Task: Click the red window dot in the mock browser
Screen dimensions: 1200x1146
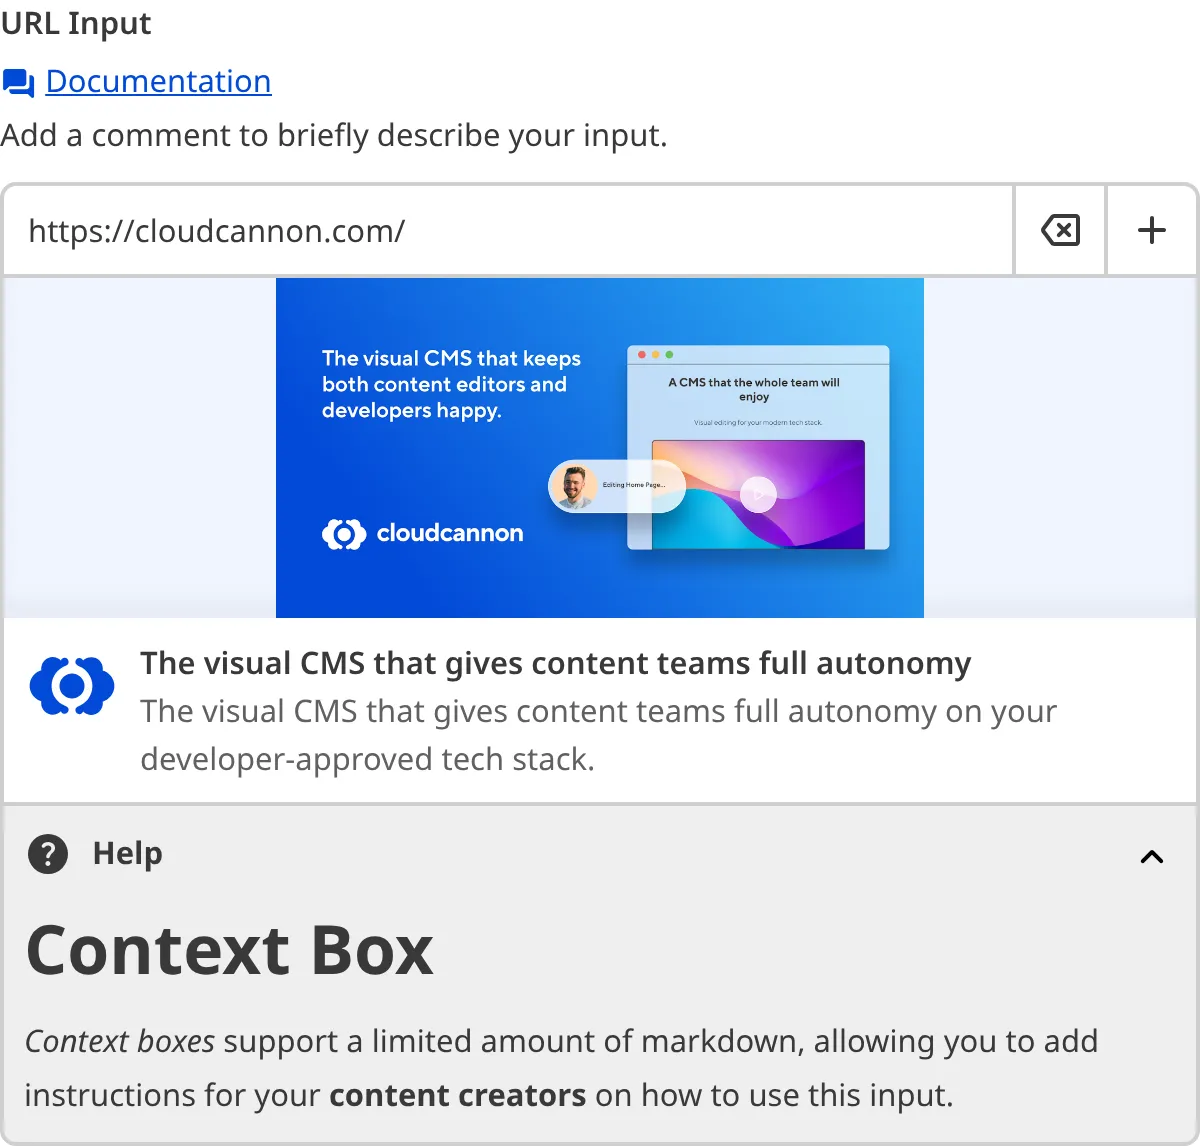Action: point(642,355)
